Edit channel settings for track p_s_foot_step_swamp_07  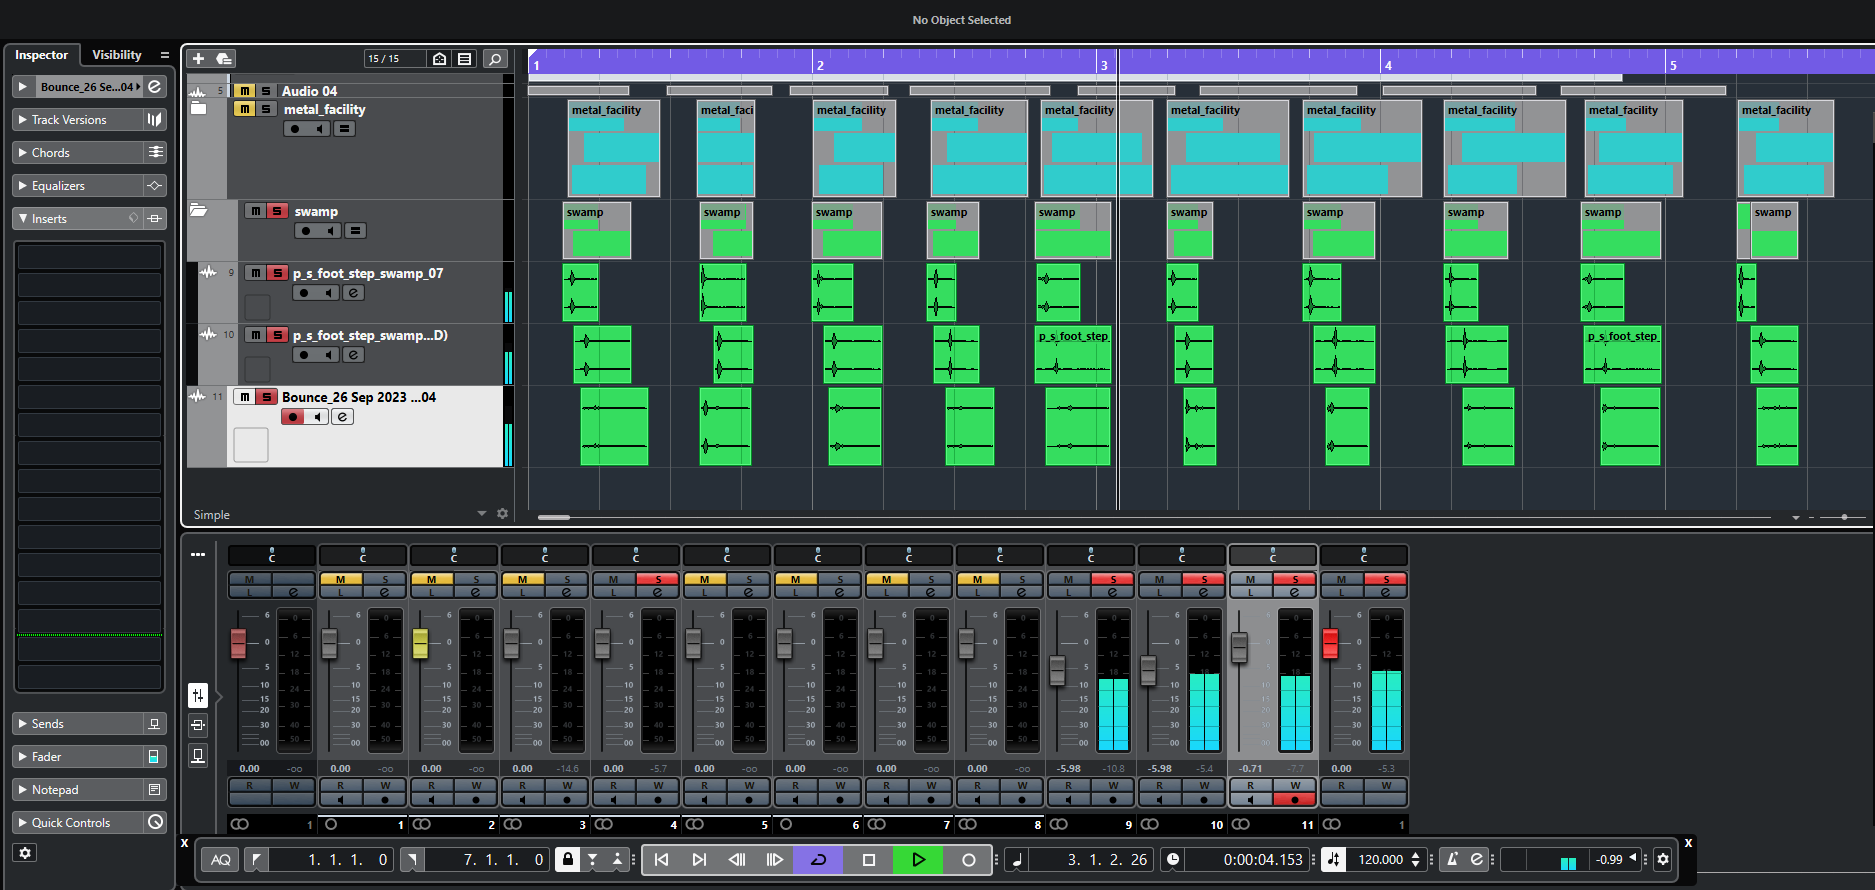(354, 293)
